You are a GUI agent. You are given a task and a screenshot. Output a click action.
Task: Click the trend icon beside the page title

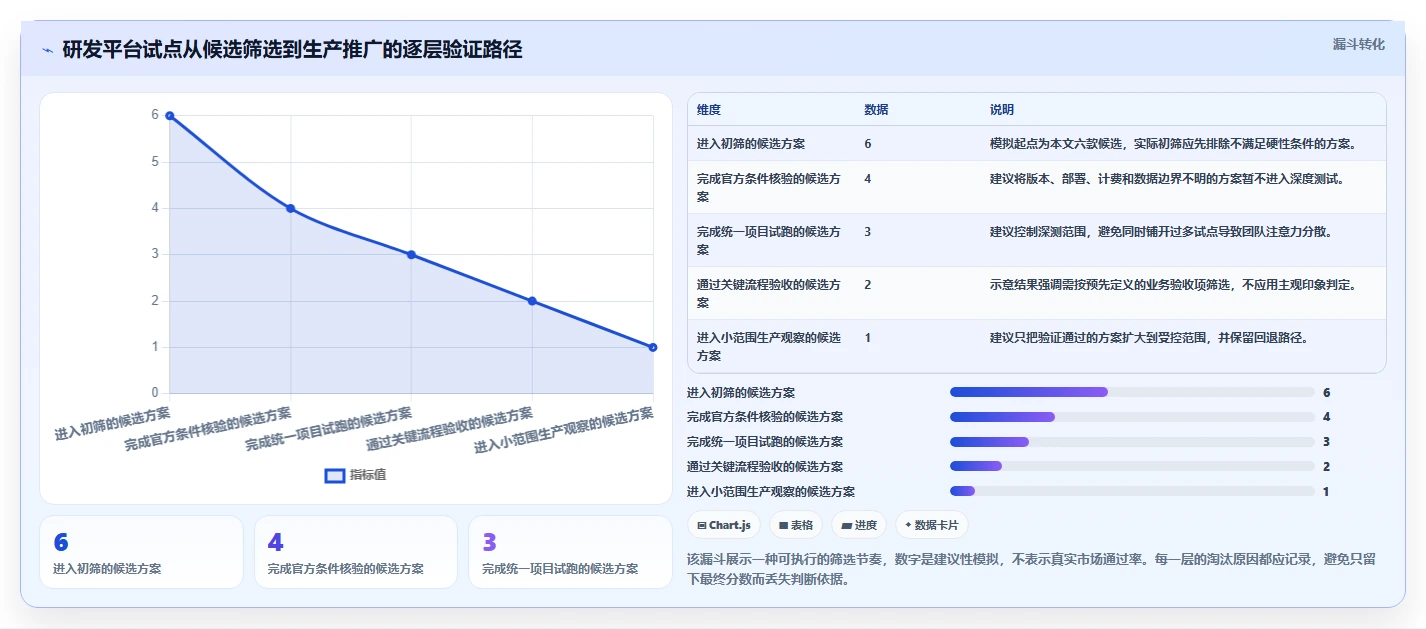(48, 50)
